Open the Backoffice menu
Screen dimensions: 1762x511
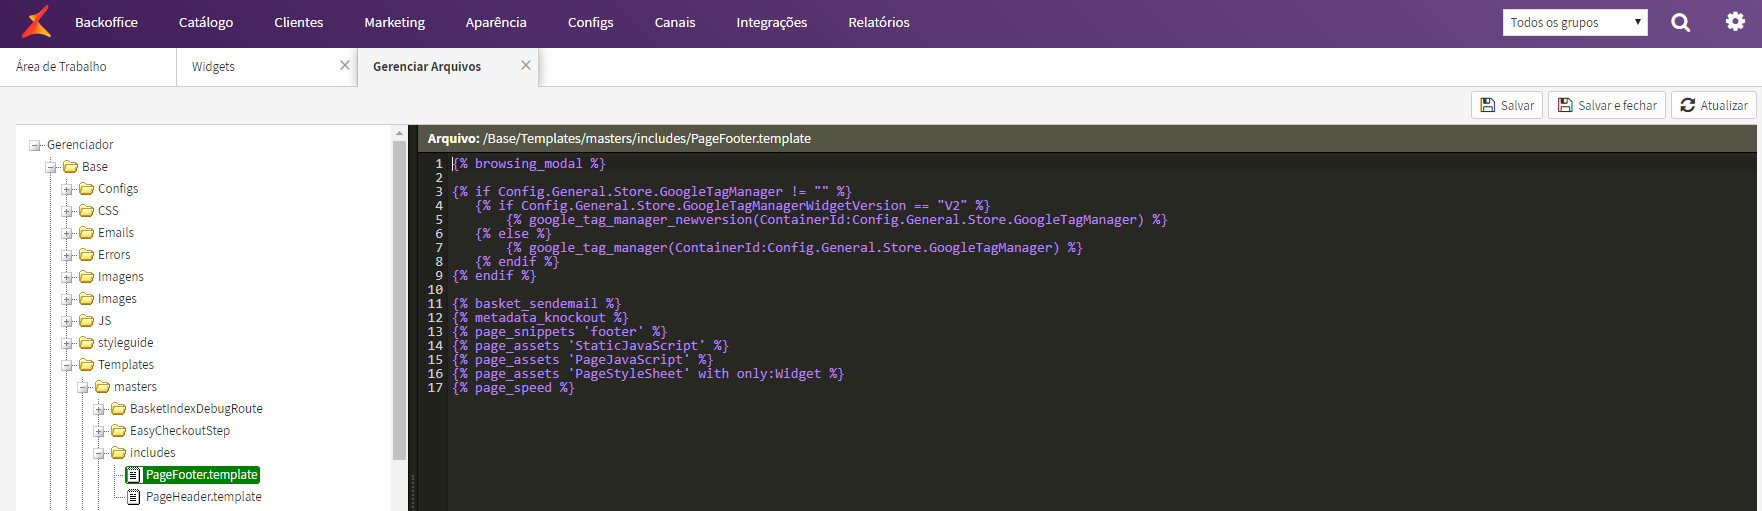click(x=106, y=22)
